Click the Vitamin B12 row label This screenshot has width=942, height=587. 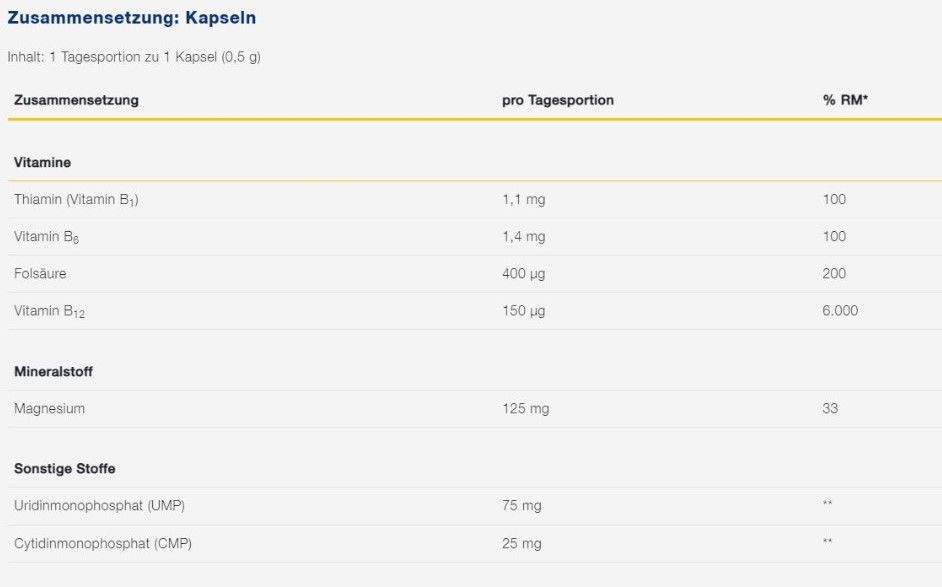(x=50, y=311)
